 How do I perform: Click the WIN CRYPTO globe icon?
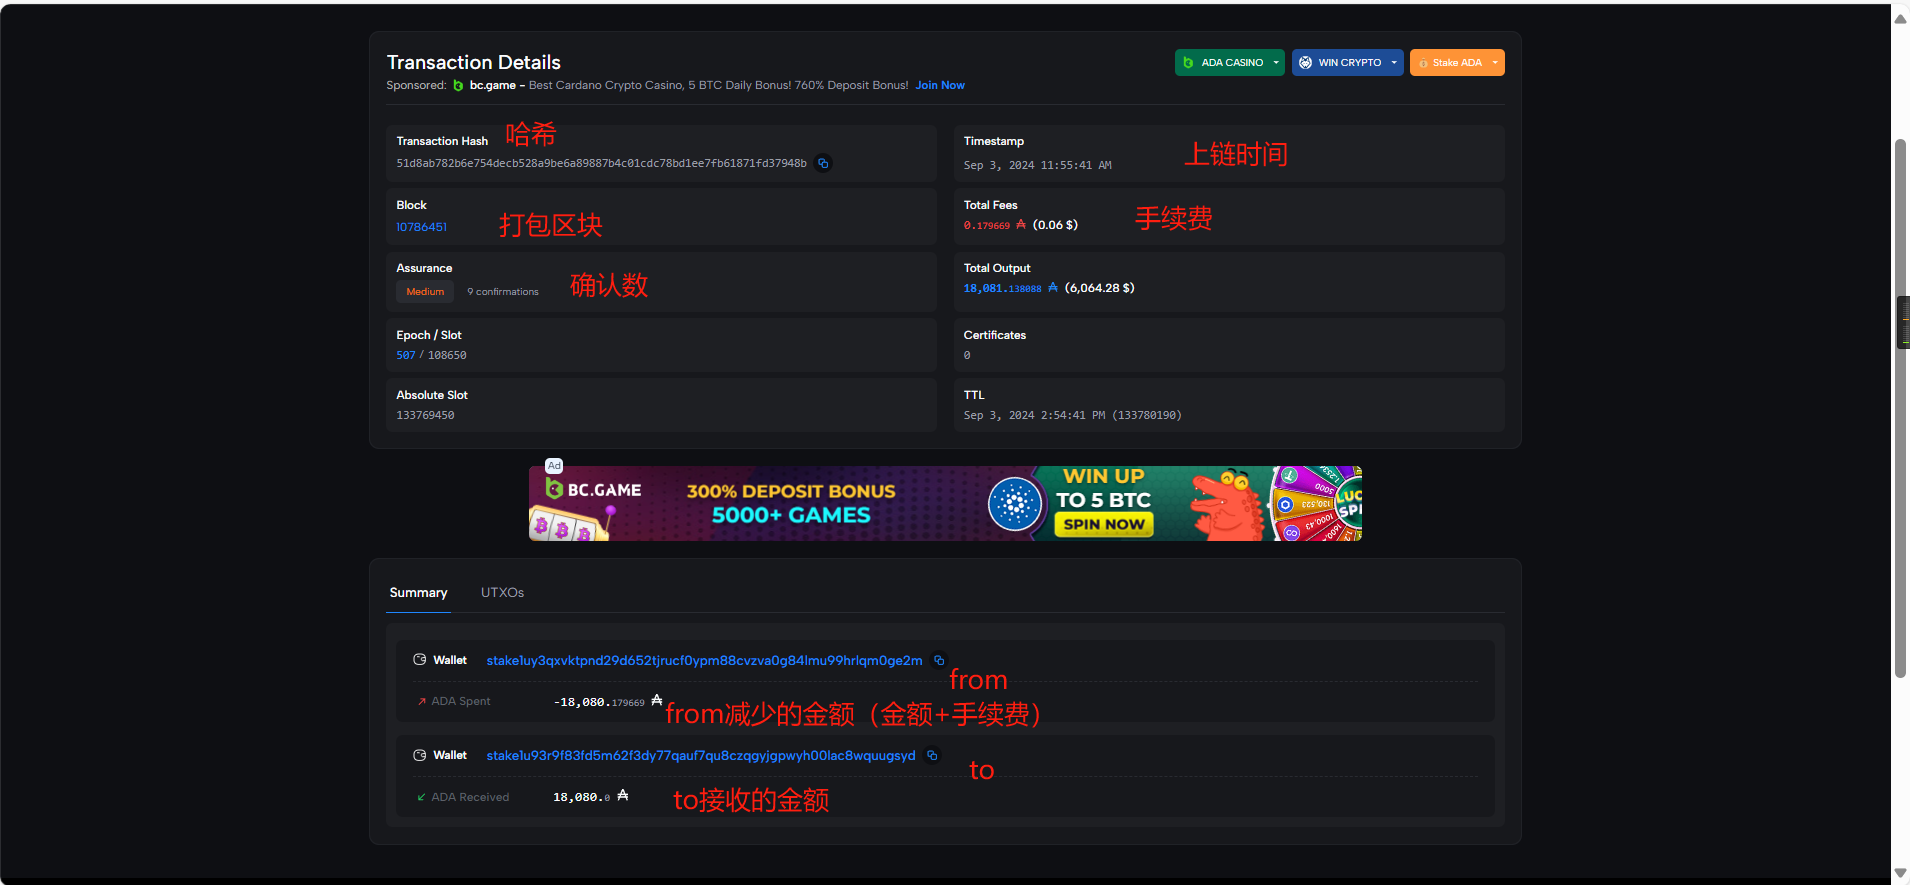1305,62
